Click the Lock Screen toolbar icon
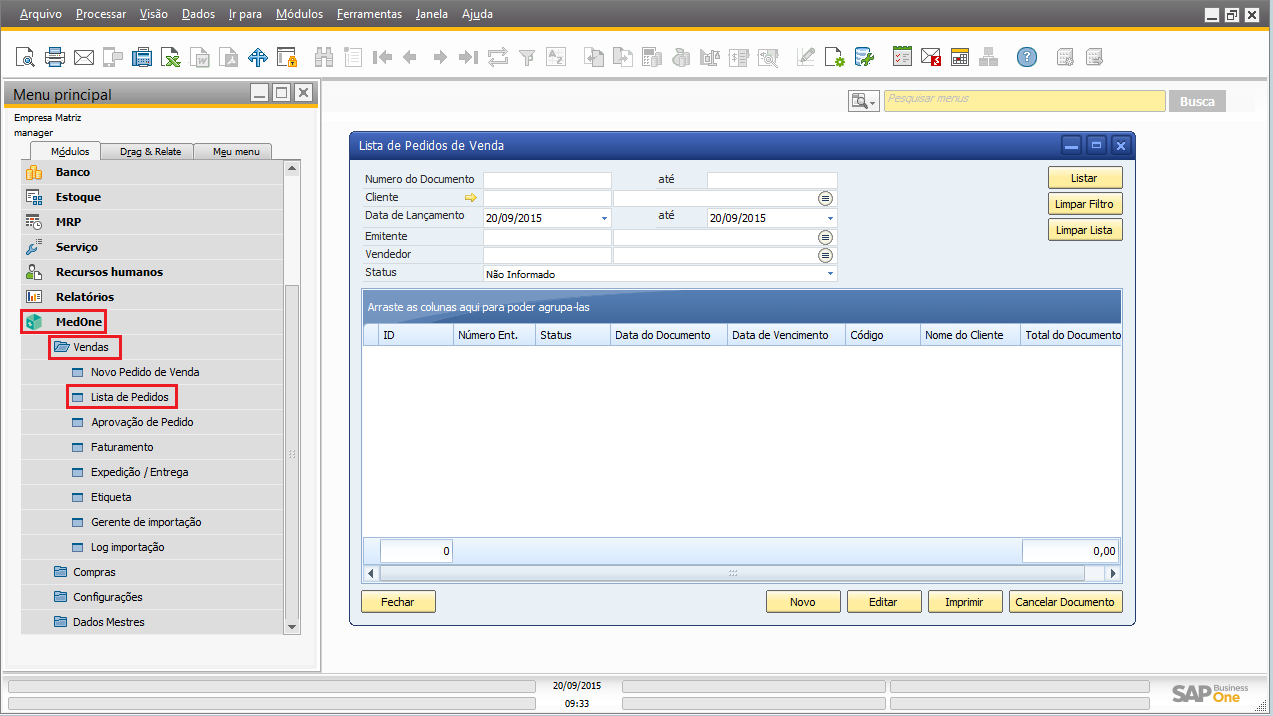The height and width of the screenshot is (716, 1273). pyautogui.click(x=287, y=57)
